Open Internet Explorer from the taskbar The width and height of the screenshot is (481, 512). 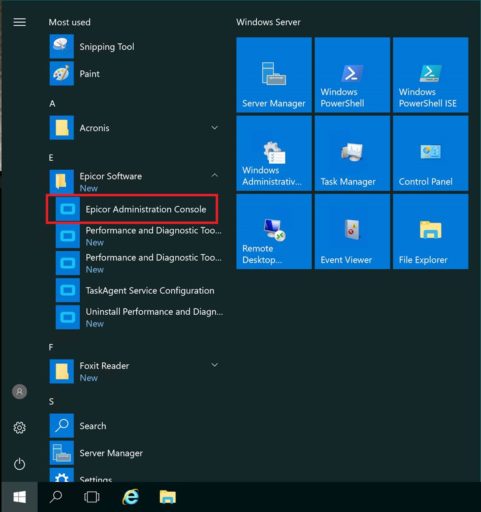pyautogui.click(x=131, y=497)
